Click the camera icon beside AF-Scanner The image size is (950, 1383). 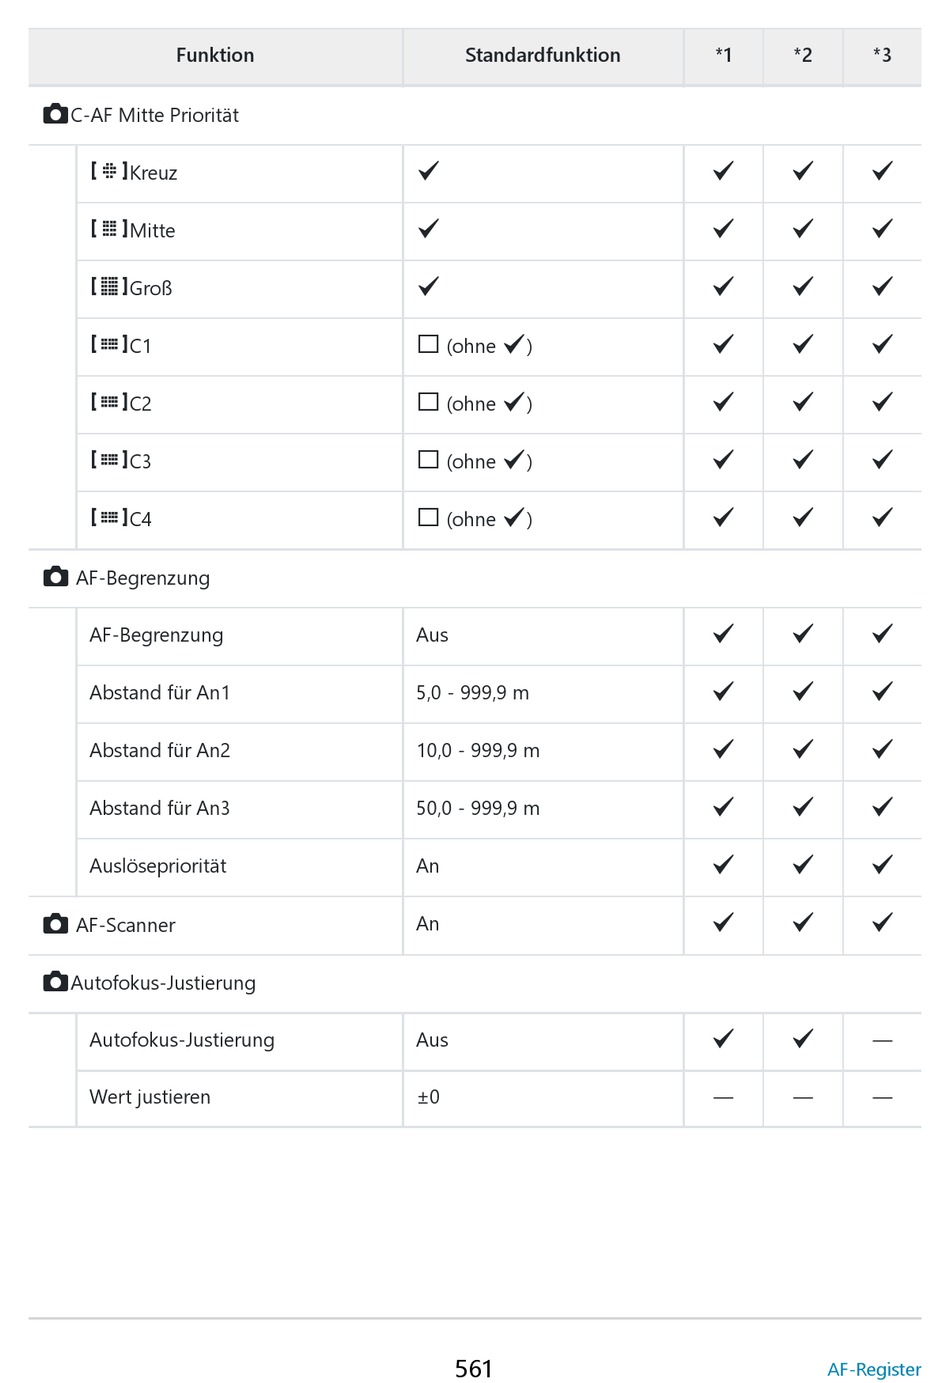56,924
